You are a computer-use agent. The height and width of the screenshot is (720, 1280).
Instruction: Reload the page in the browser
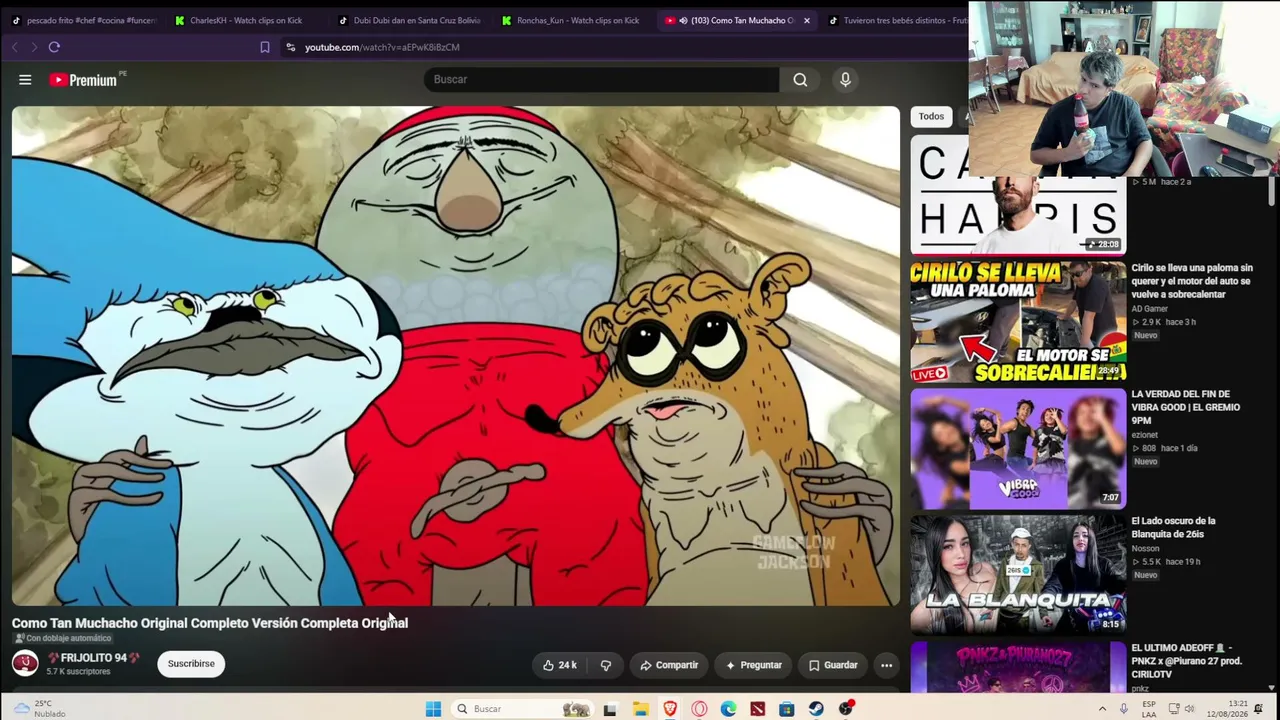(54, 47)
